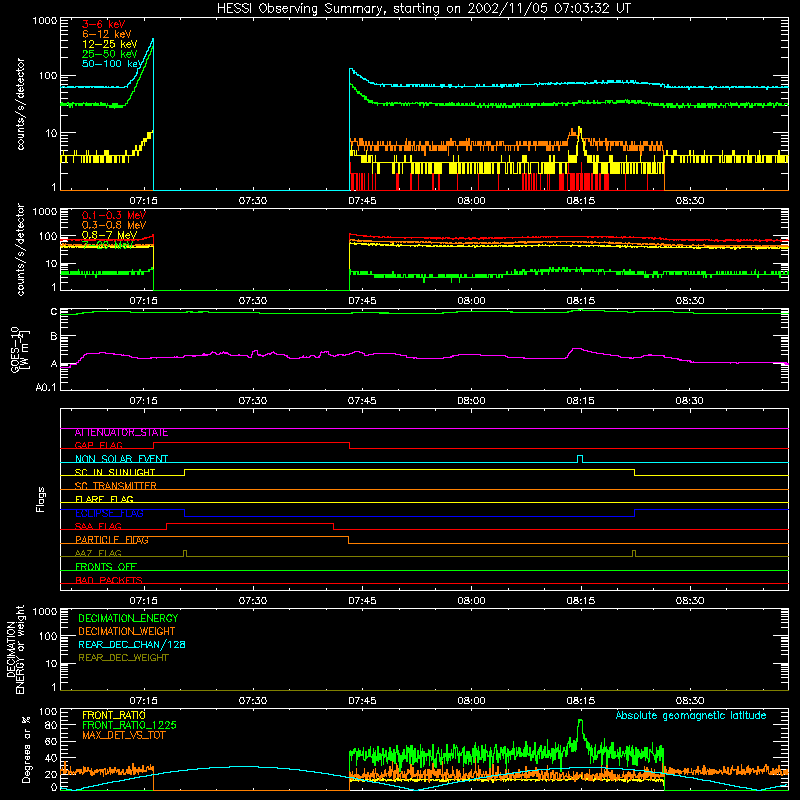Click the FRONT_RATIO legend label
Screen dimensions: 800x800
(114, 715)
